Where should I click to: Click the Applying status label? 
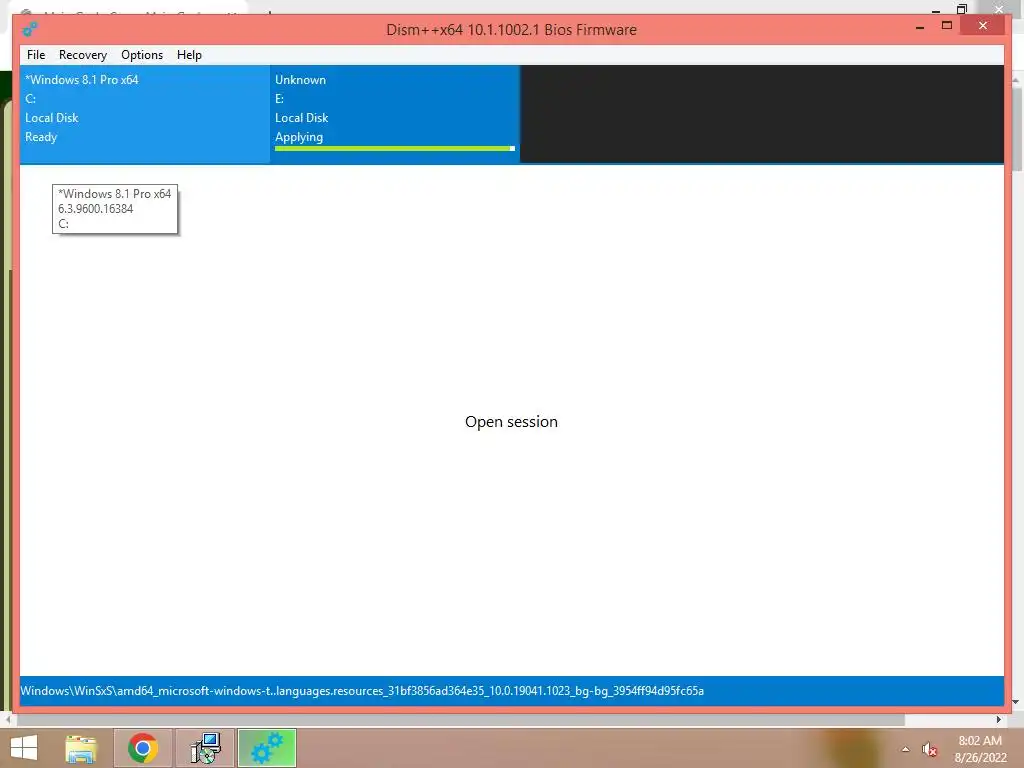[299, 137]
